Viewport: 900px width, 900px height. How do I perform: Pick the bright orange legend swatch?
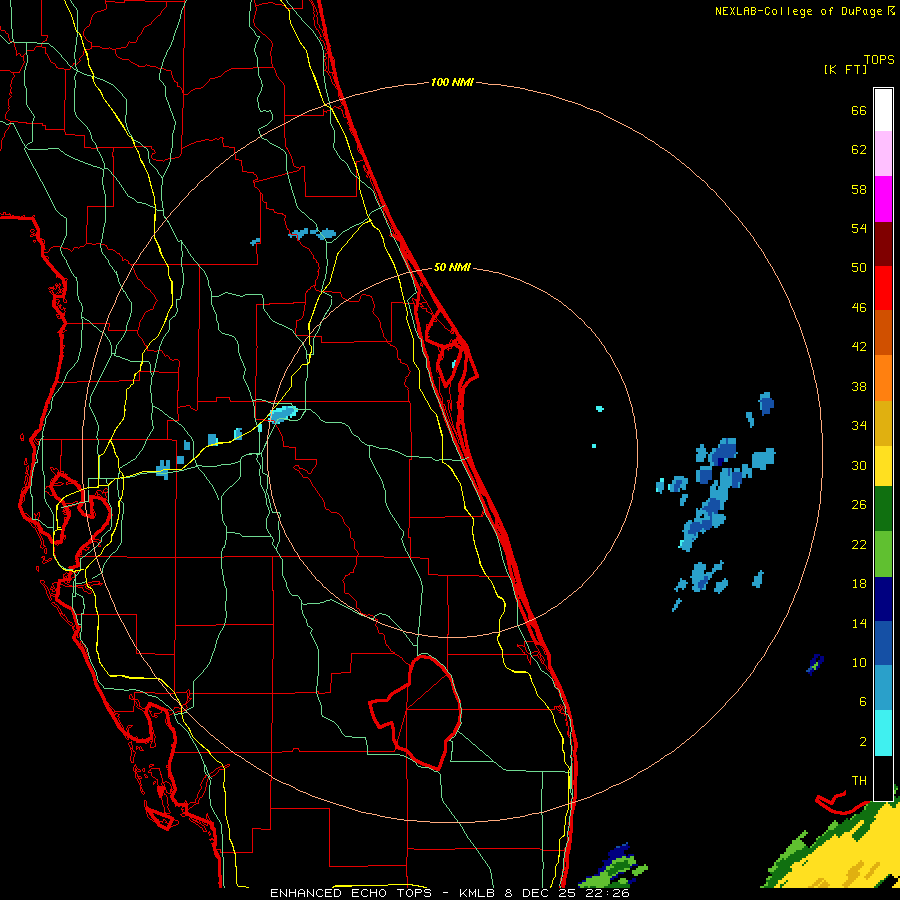[x=883, y=378]
